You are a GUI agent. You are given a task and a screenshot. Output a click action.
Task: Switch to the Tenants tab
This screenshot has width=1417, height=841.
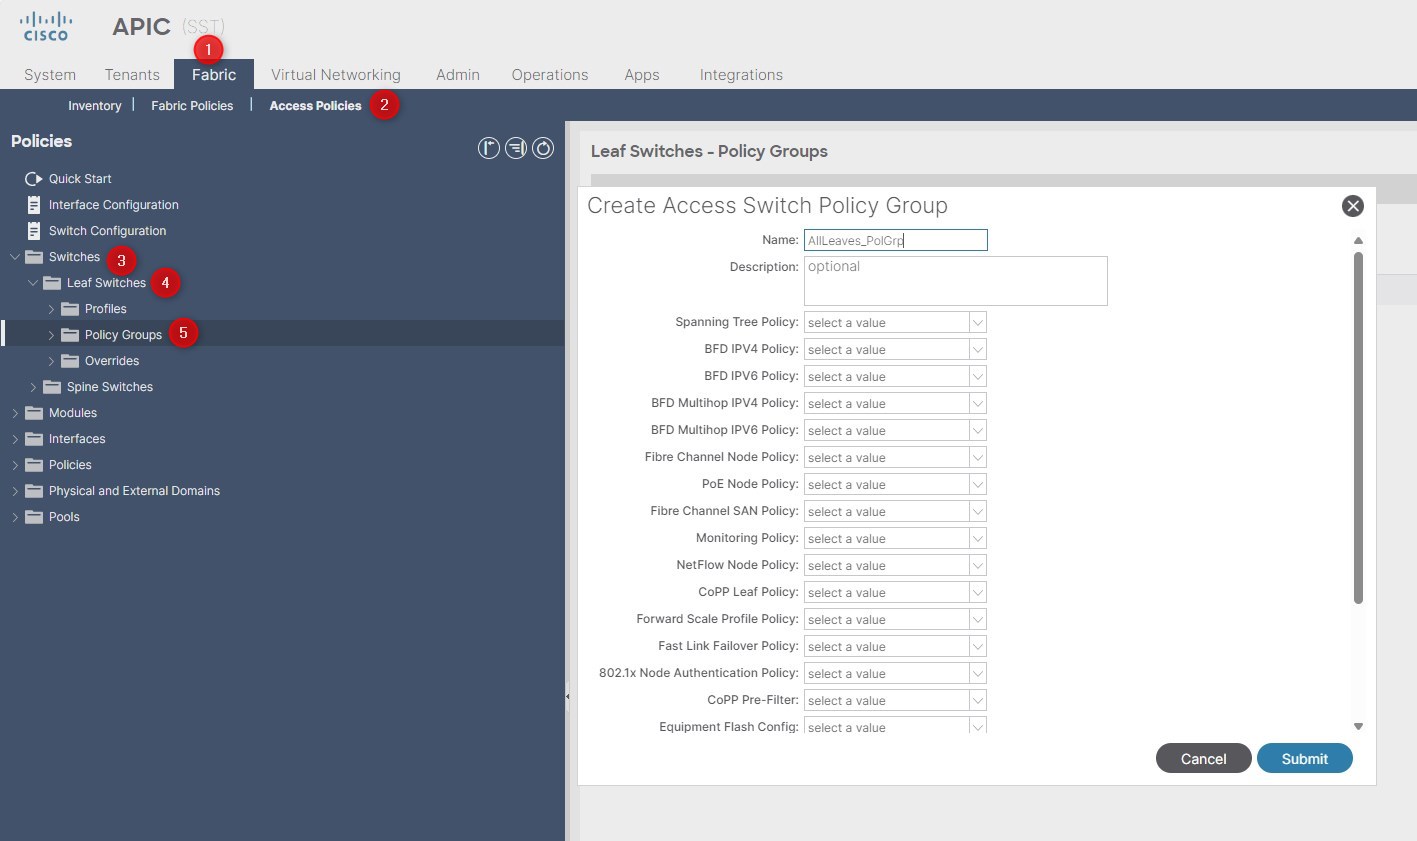(x=132, y=75)
